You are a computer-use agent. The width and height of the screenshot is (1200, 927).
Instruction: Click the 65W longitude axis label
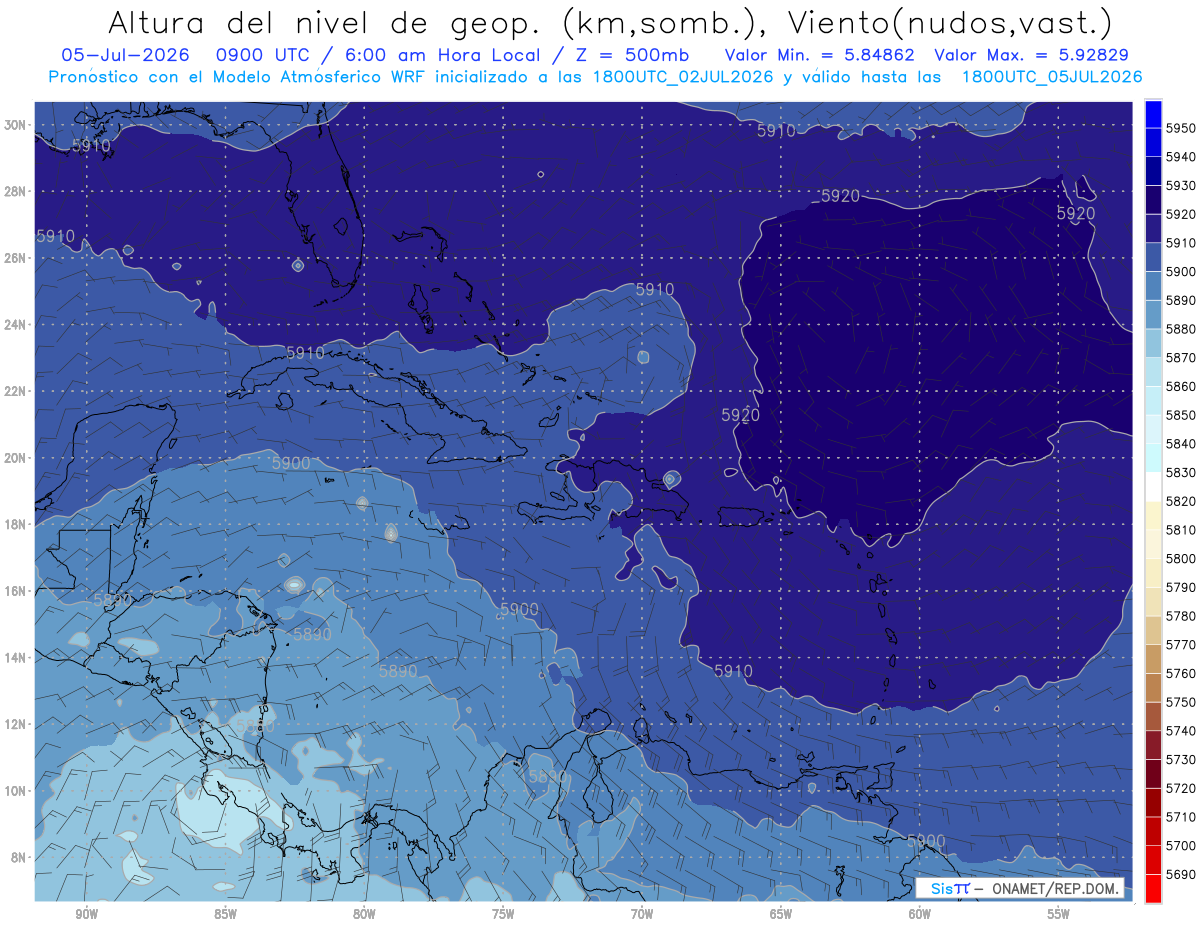point(781,915)
